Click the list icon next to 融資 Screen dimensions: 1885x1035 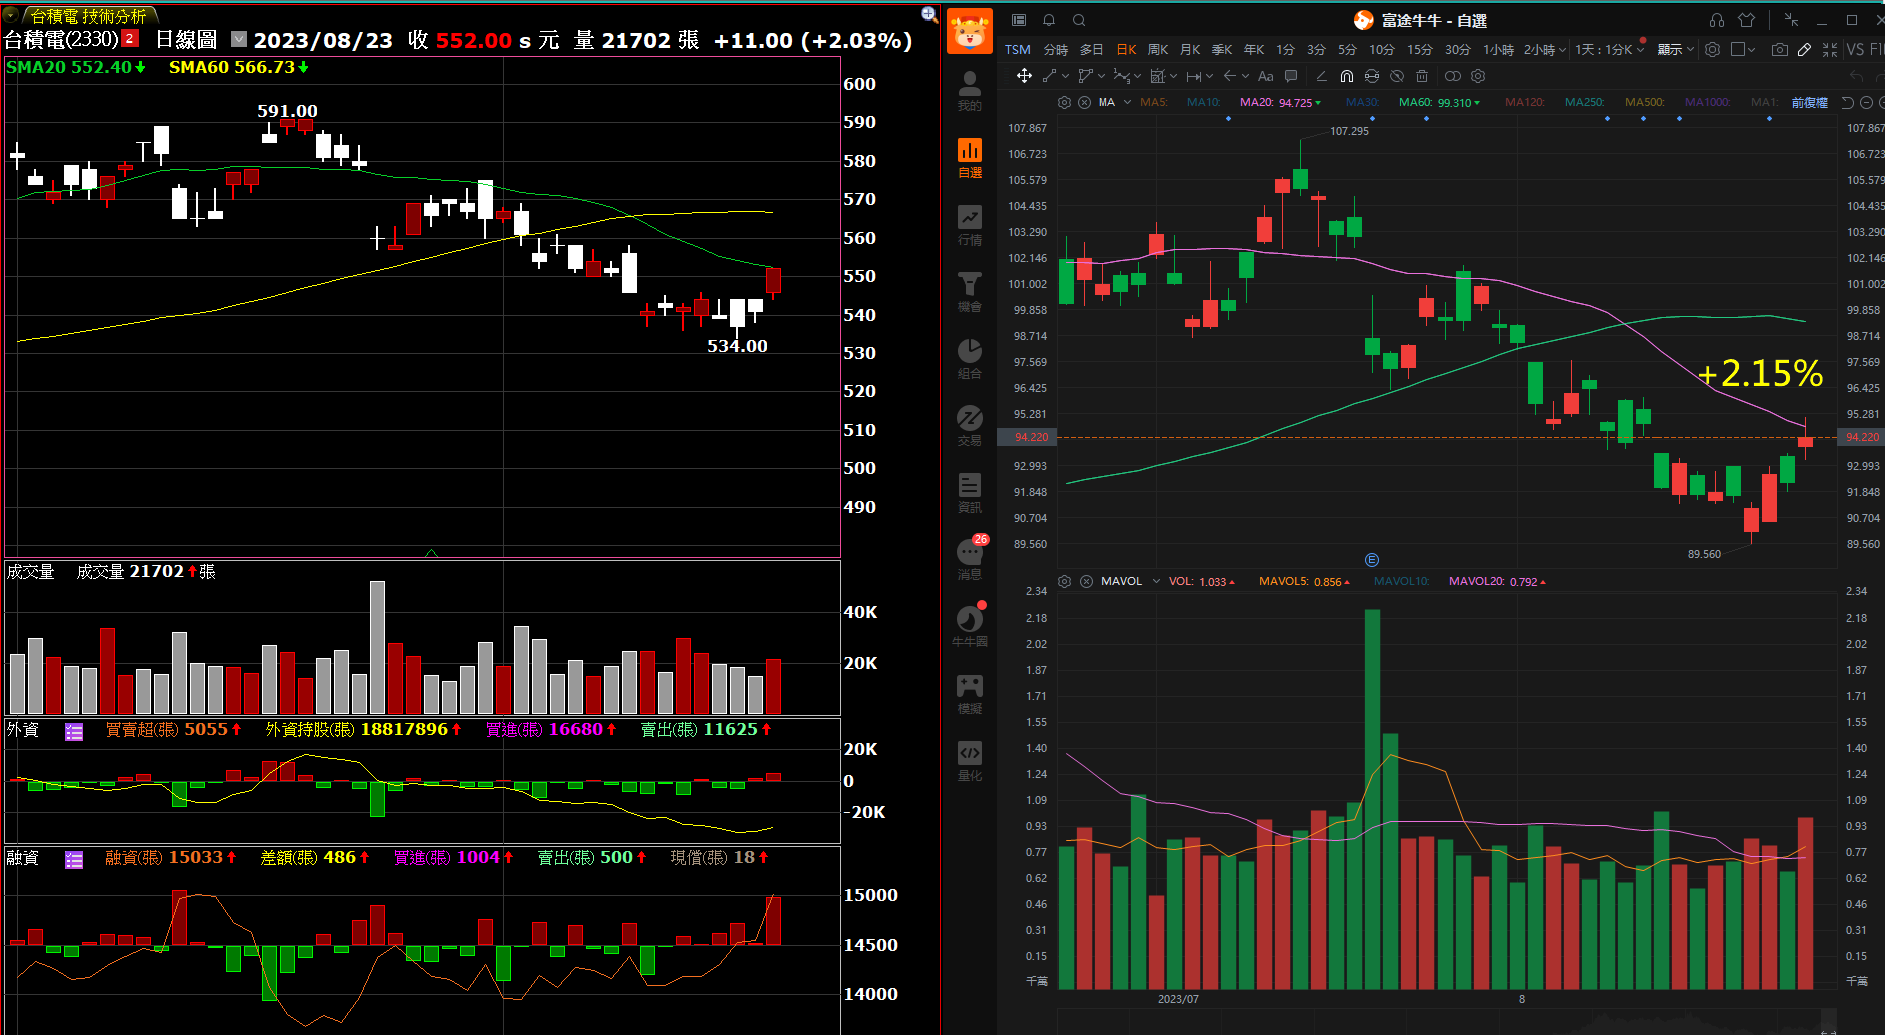coord(74,860)
